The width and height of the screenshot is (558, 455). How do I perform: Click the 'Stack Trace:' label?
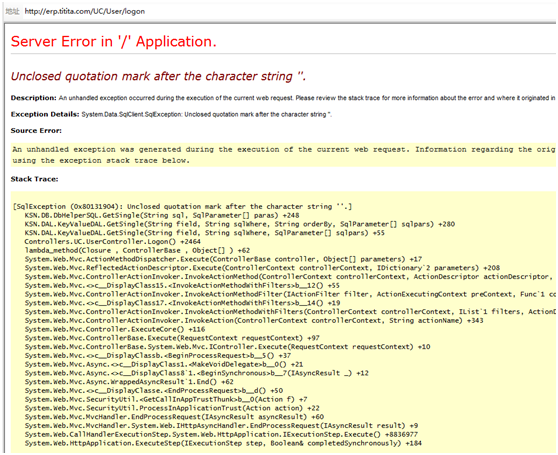(x=34, y=179)
